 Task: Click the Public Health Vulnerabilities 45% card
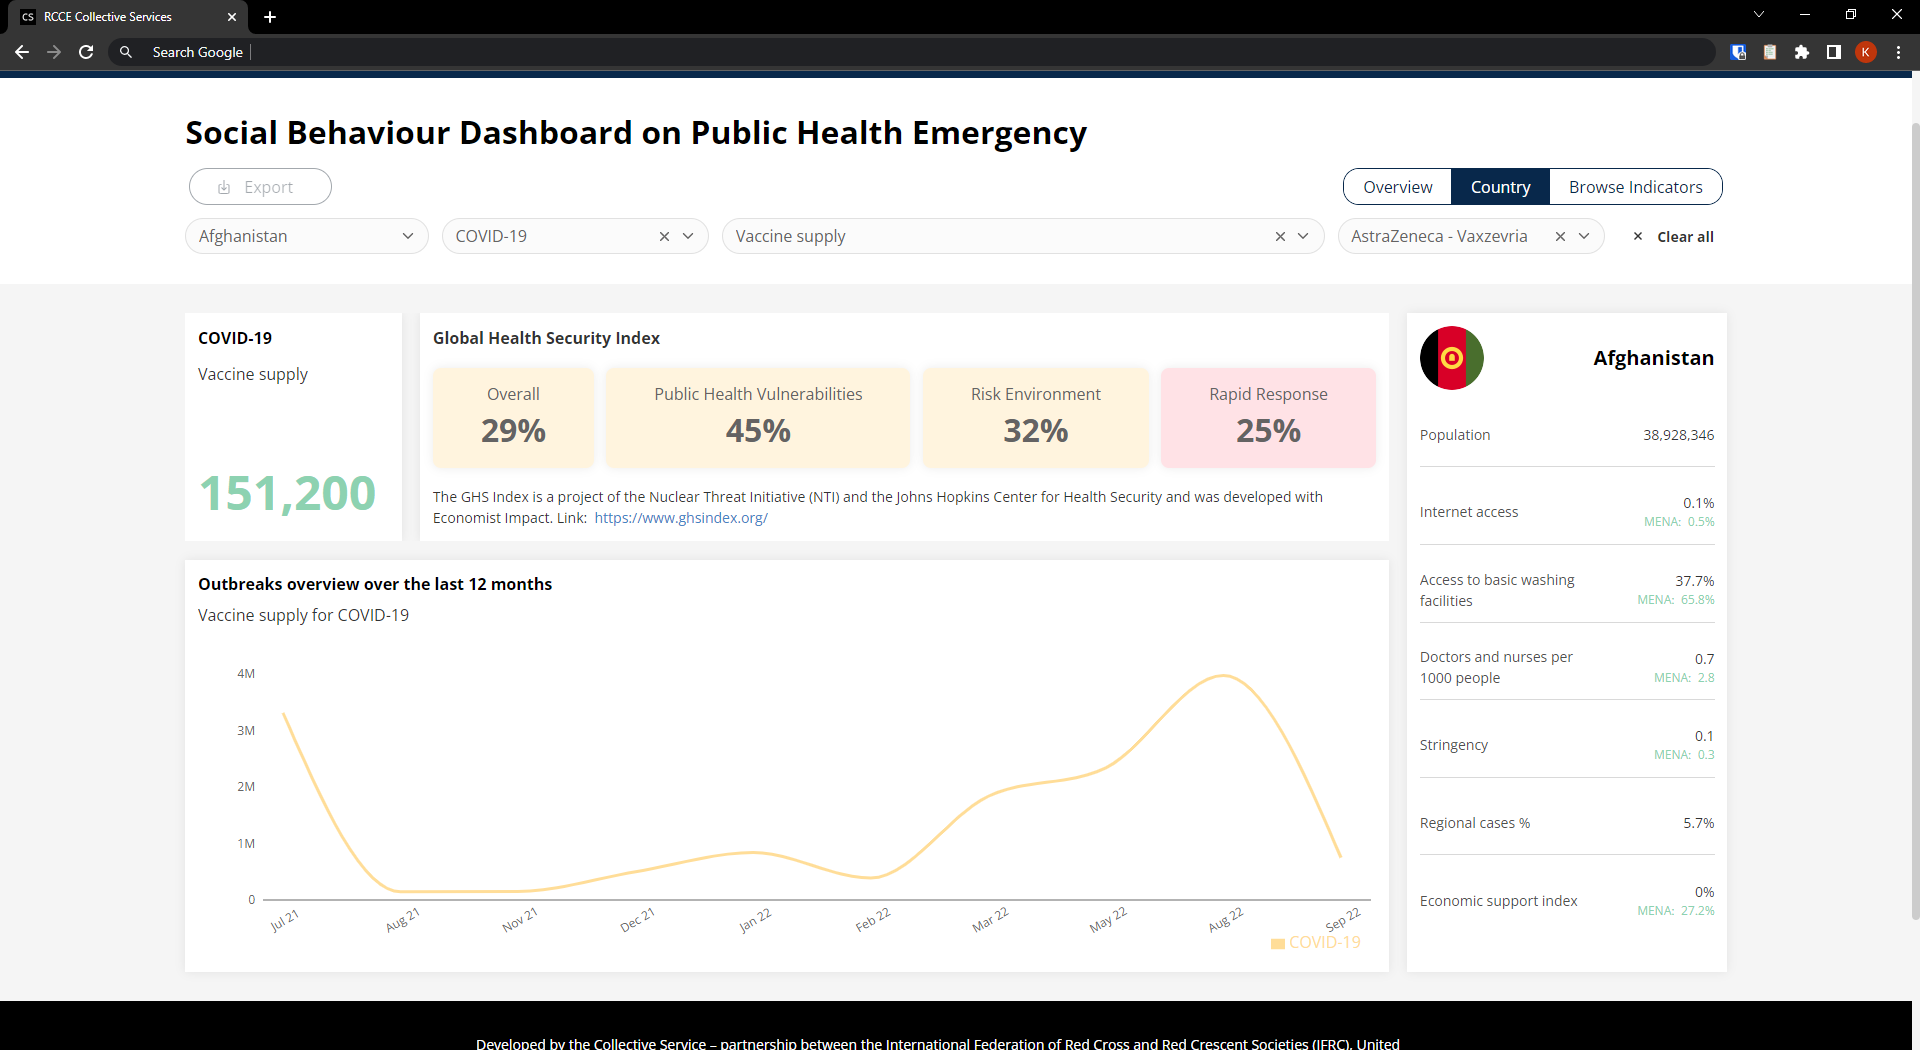[758, 417]
